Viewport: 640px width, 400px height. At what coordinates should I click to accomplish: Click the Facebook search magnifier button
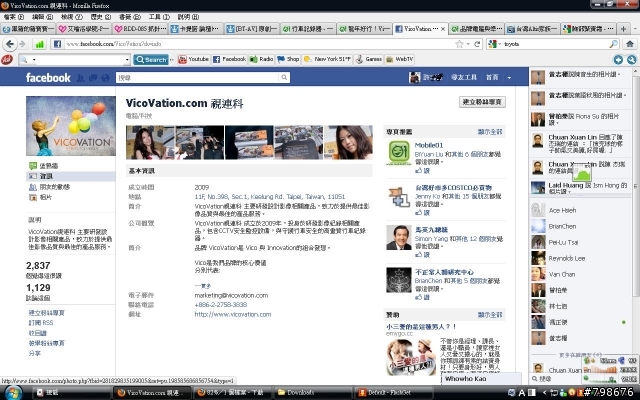coord(284,78)
